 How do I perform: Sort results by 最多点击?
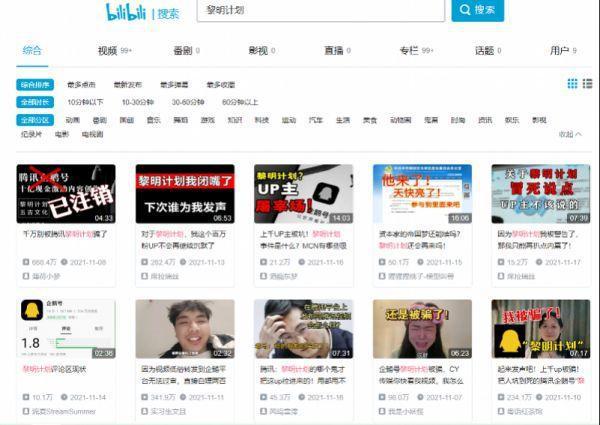[81, 85]
